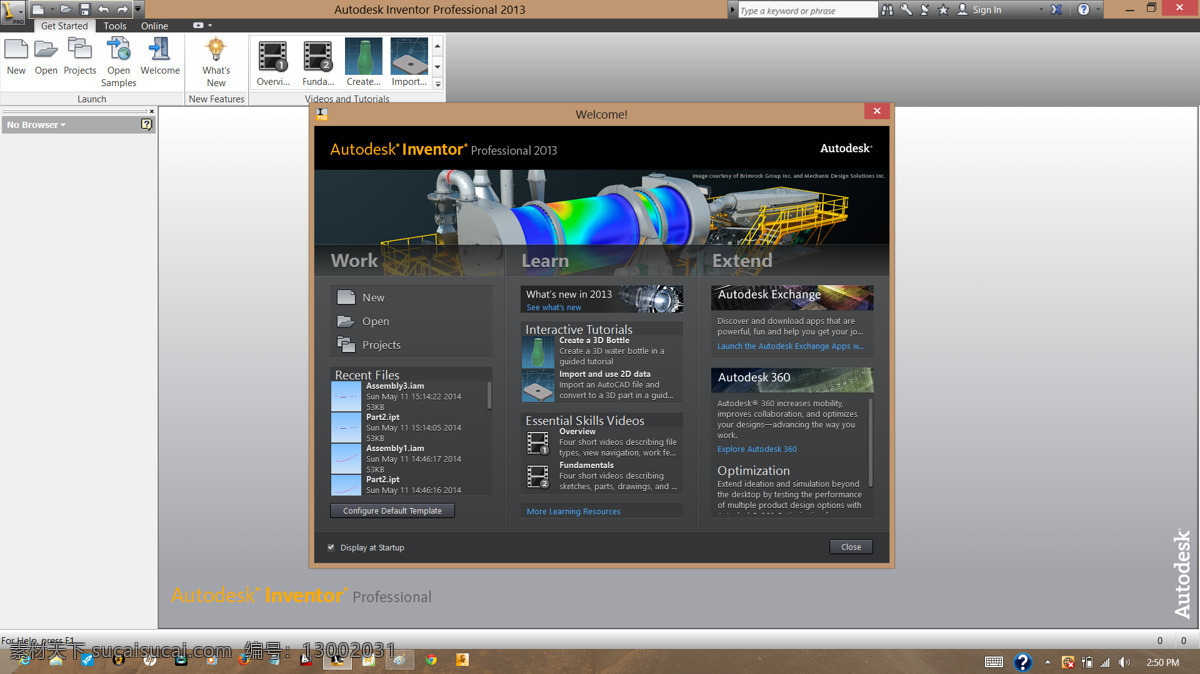Expand the quick access toolbar customize dropdown
The height and width of the screenshot is (674, 1200).
138,10
